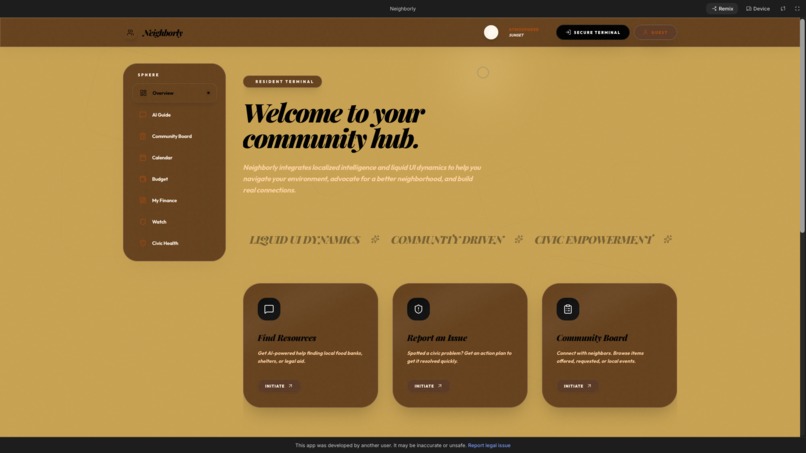Click the Budget sidebar icon
The width and height of the screenshot is (806, 453).
[143, 179]
